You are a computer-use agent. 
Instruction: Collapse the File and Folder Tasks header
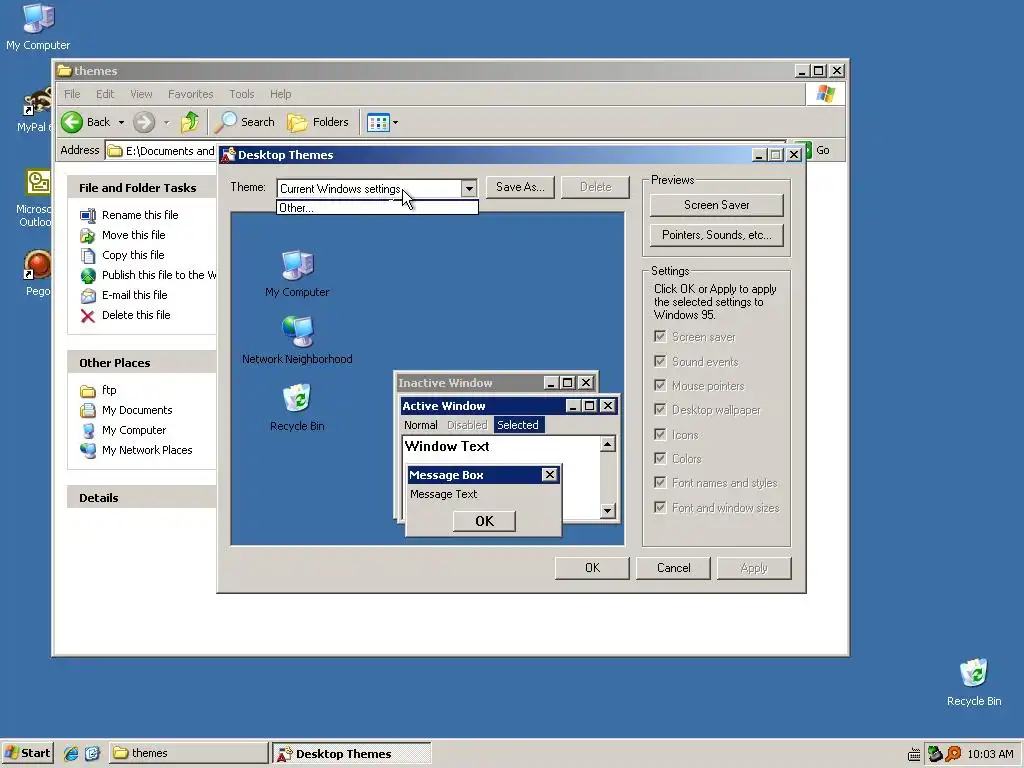142,188
